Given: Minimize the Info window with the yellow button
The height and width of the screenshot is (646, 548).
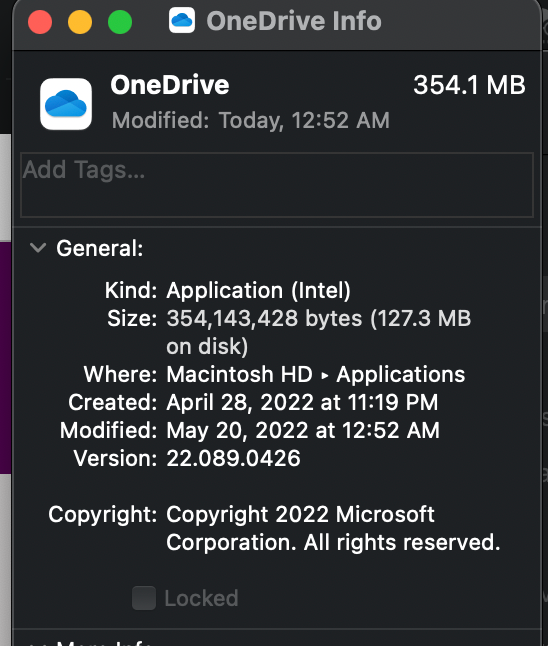Looking at the screenshot, I should pyautogui.click(x=80, y=22).
